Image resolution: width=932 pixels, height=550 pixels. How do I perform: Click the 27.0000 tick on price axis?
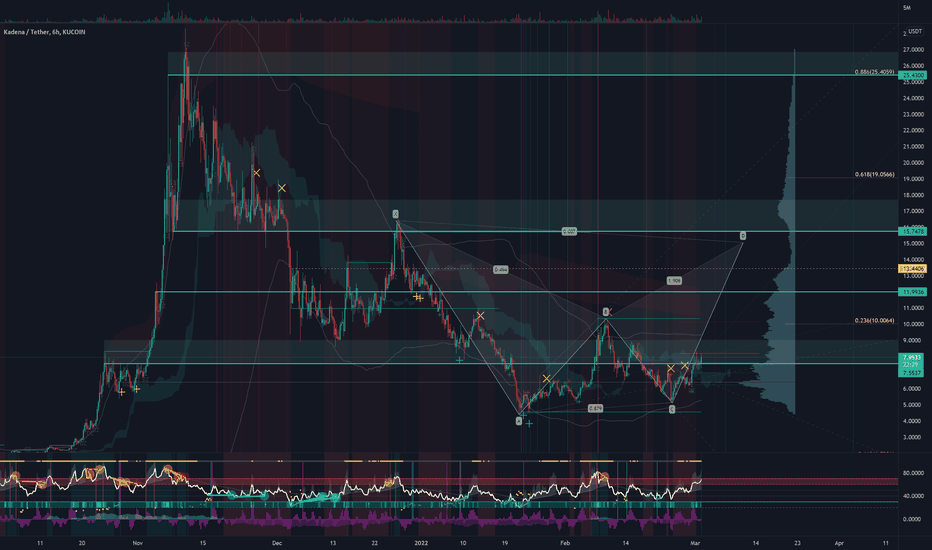pos(913,50)
